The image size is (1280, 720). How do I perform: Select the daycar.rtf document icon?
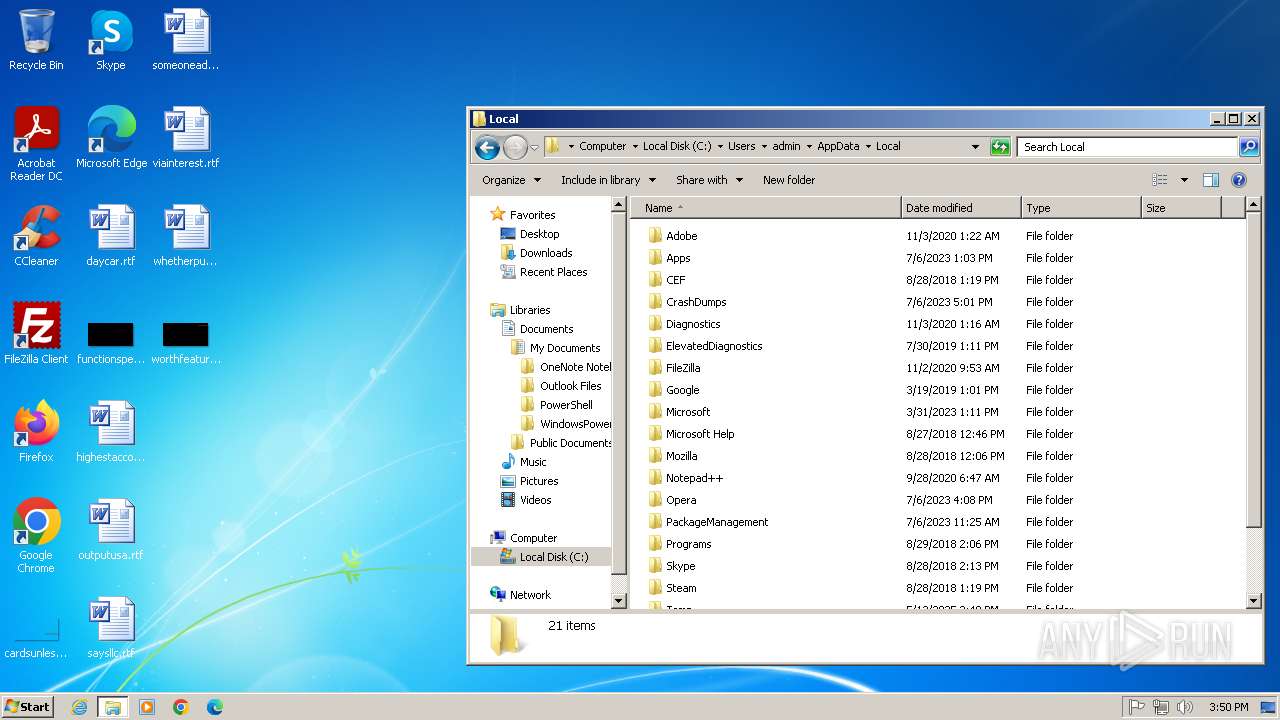(x=110, y=236)
